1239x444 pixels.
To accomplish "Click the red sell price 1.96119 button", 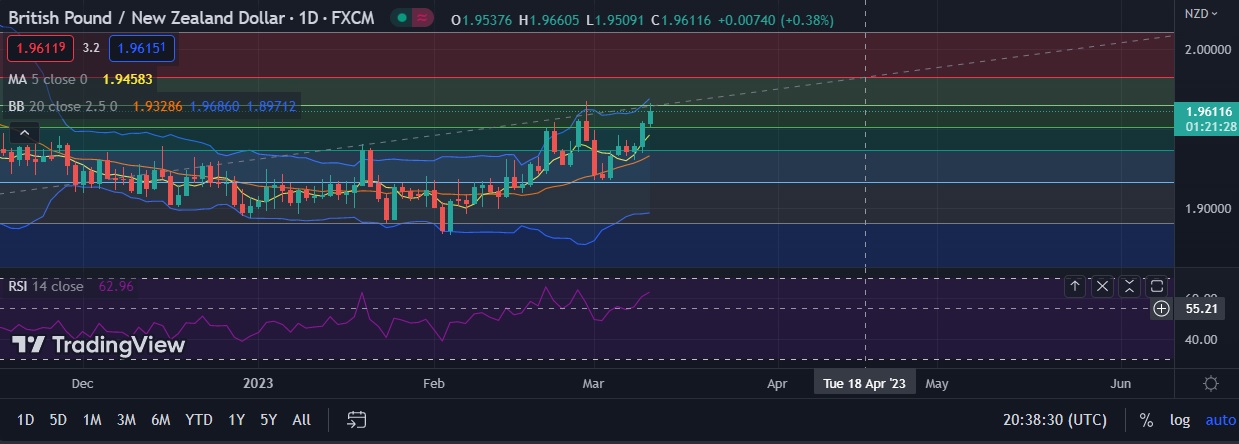I will point(41,47).
